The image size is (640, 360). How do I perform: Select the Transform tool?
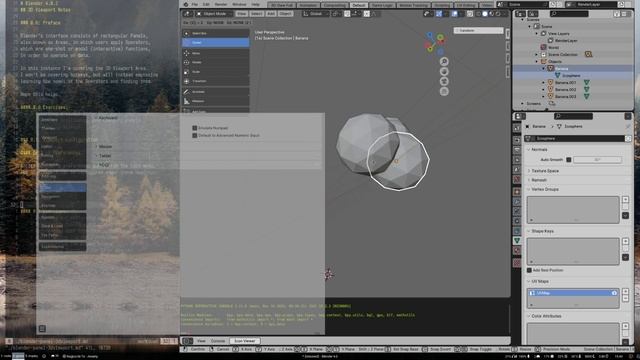point(216,81)
